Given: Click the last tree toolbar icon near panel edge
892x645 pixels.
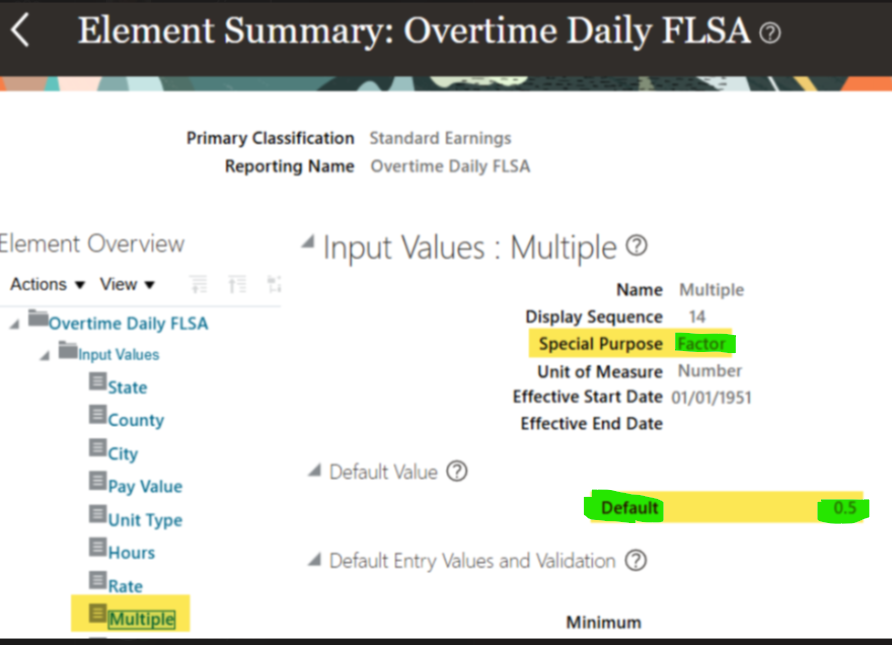Looking at the screenshot, I should (x=274, y=283).
